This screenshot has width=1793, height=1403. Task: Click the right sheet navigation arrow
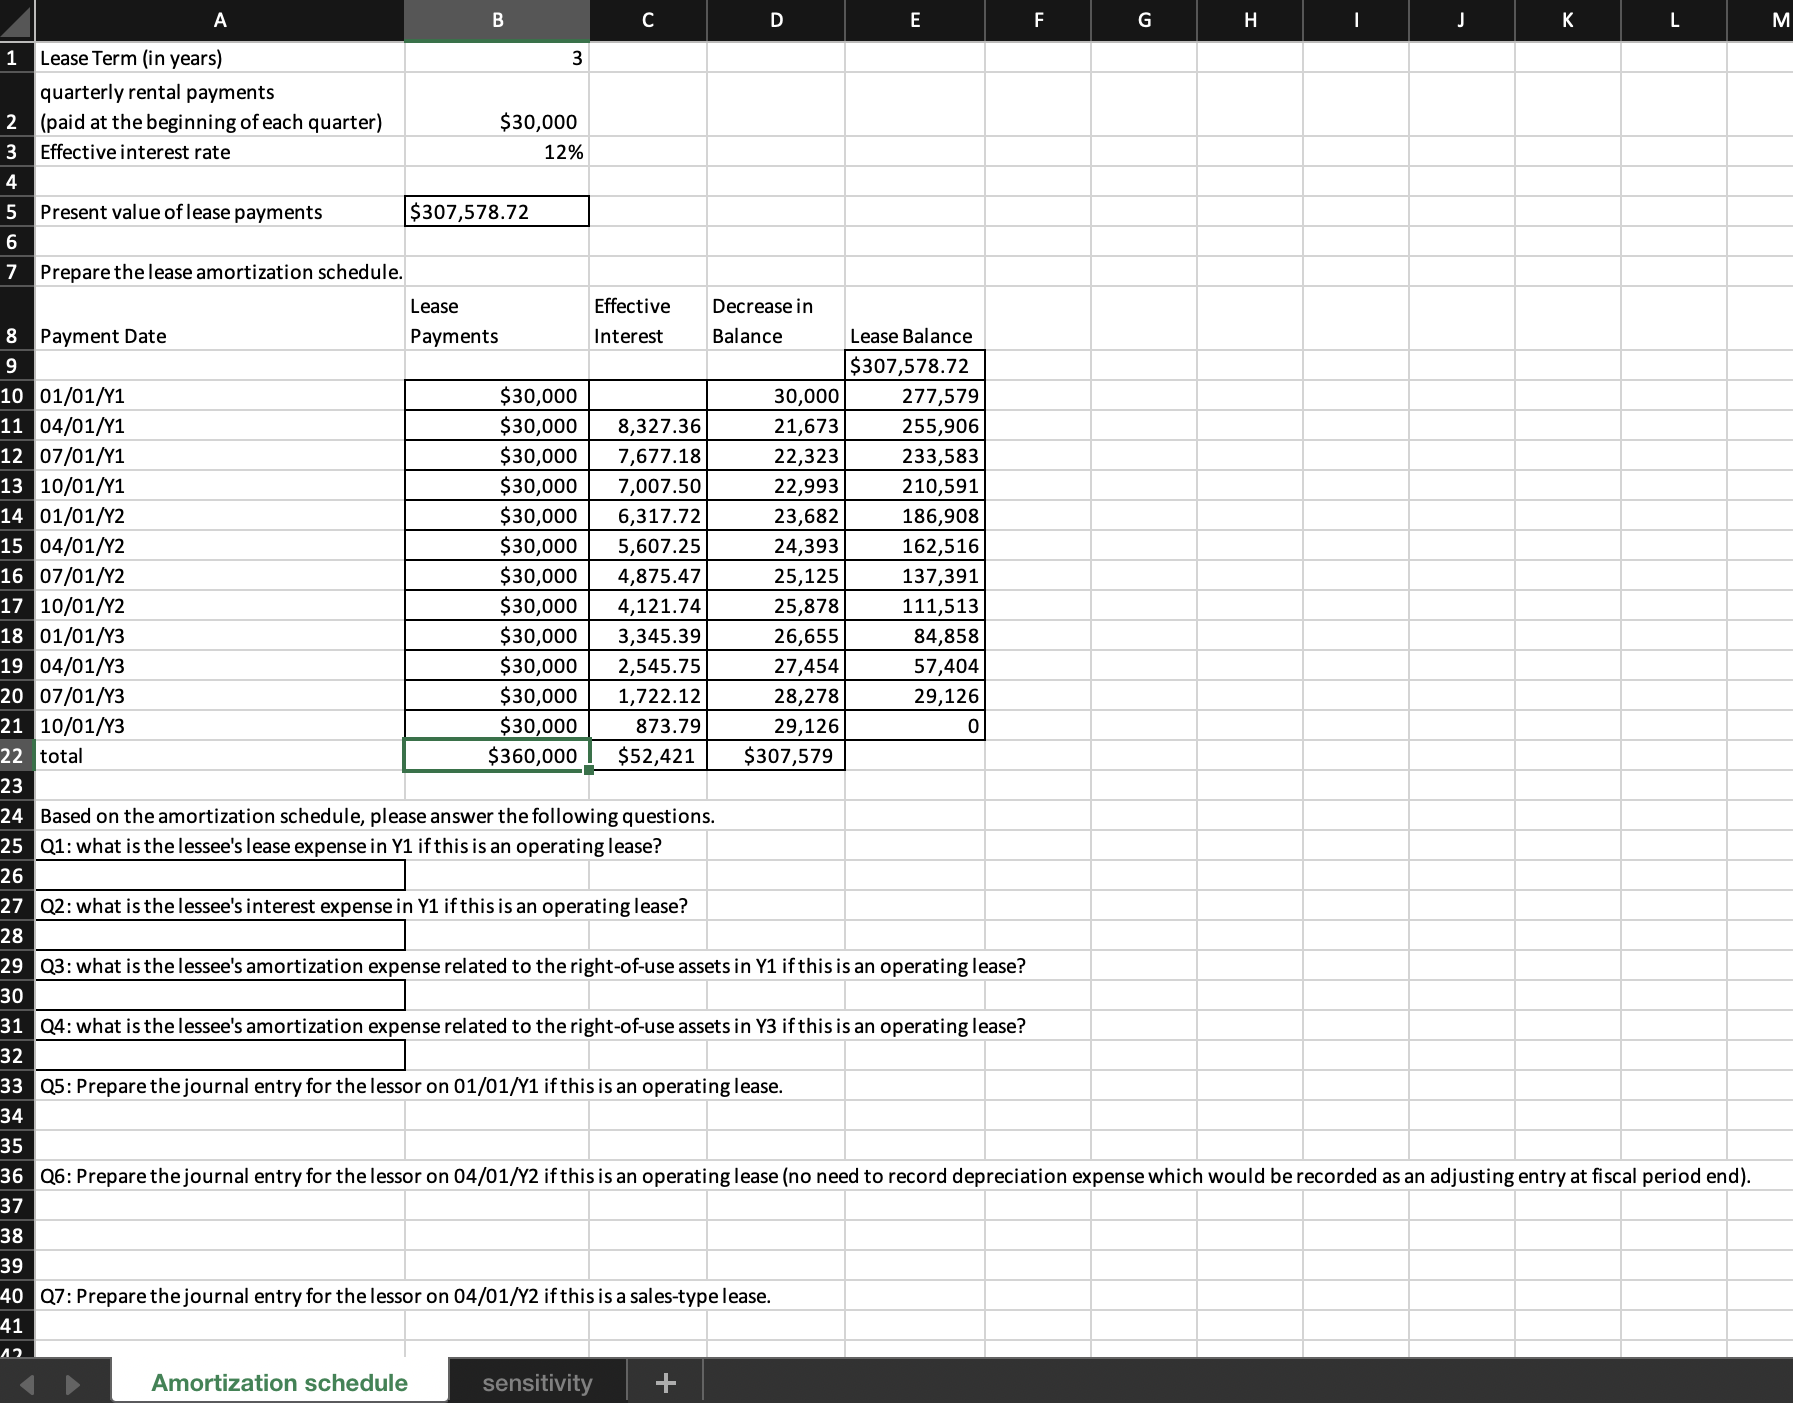click(70, 1381)
